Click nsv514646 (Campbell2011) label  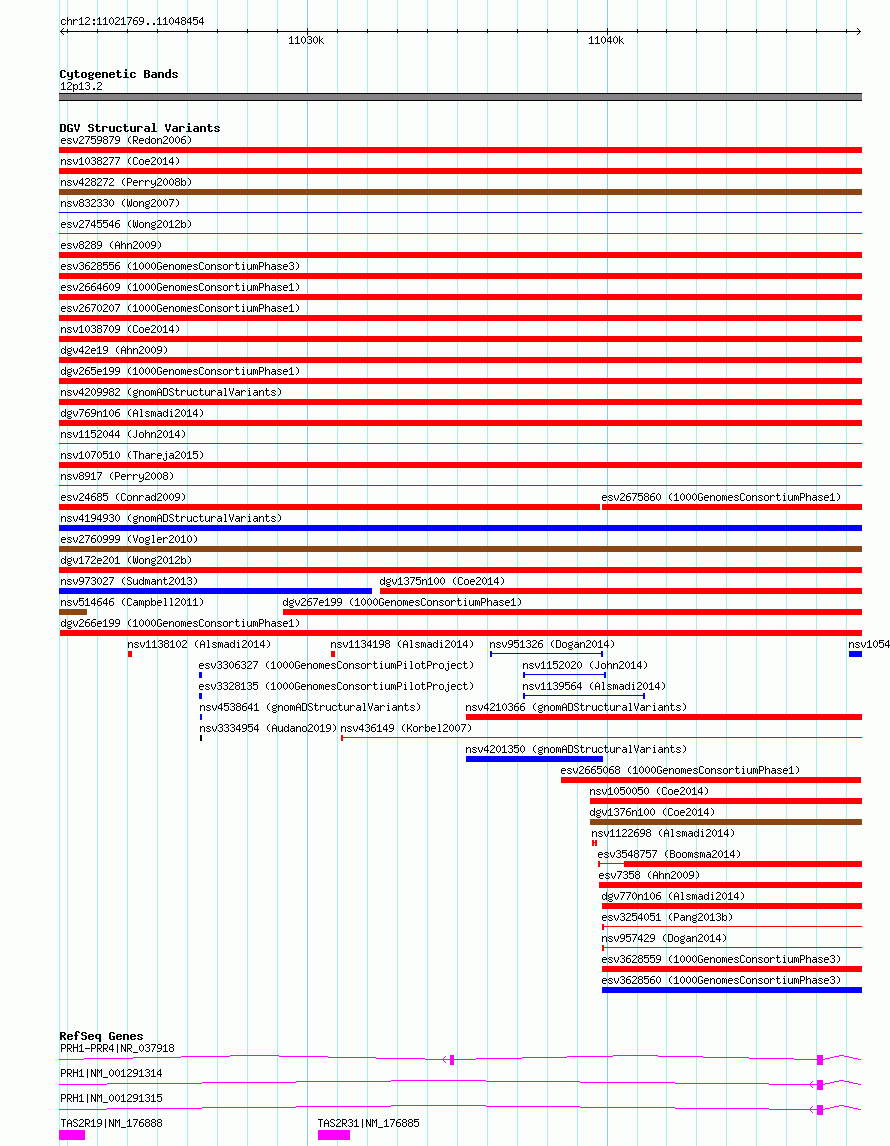[132, 603]
